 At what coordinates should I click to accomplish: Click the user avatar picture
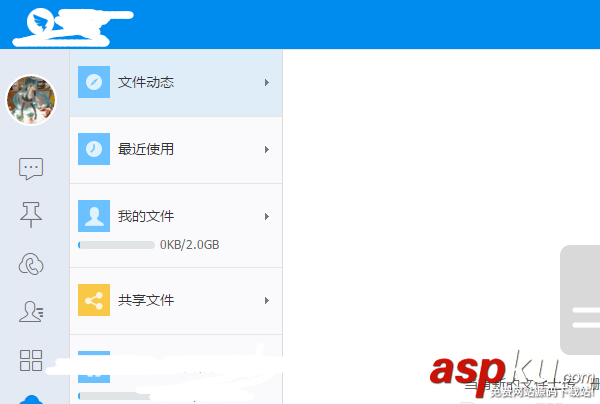pyautogui.click(x=31, y=100)
